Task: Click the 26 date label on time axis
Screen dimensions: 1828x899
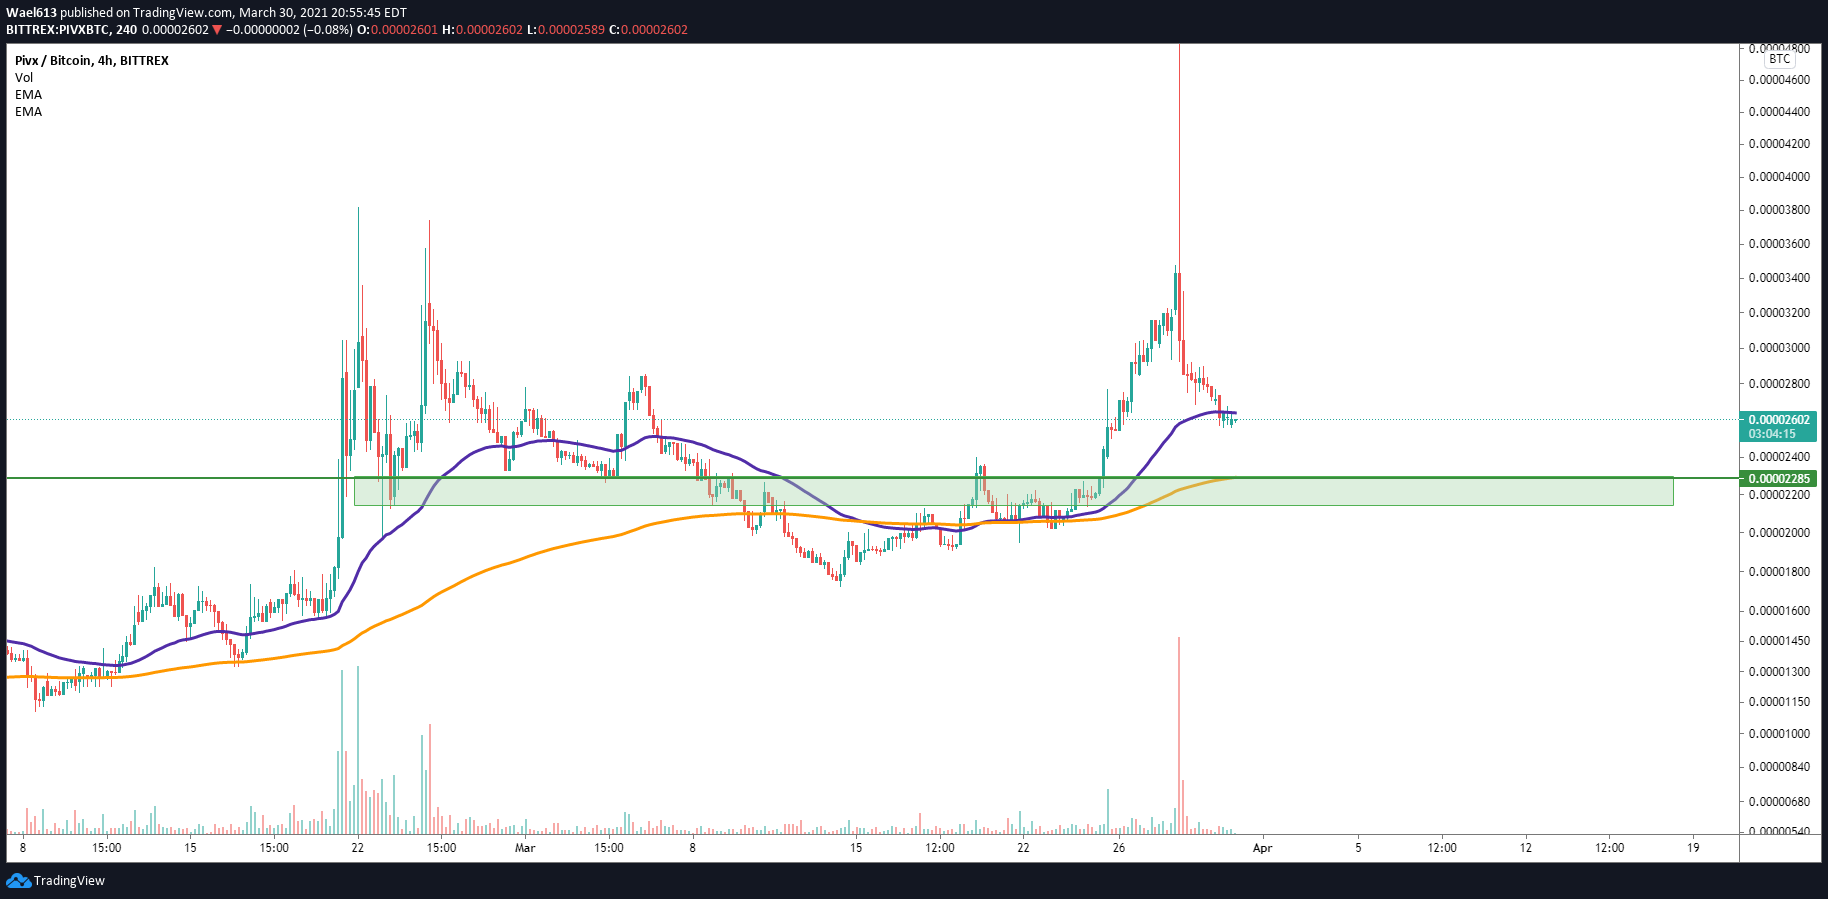Action: point(1119,848)
